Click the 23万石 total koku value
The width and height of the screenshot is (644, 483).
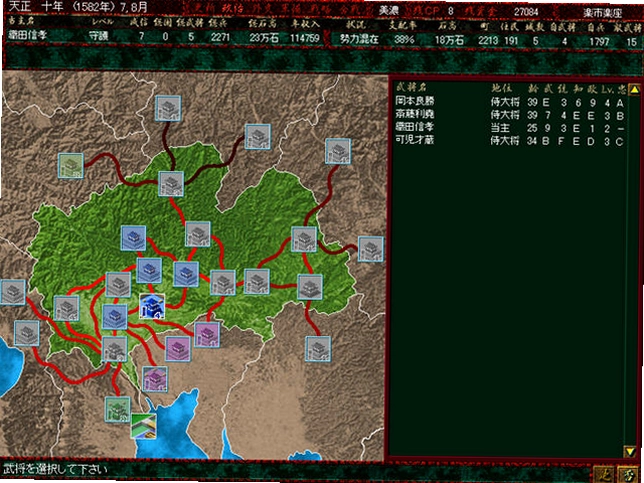264,37
